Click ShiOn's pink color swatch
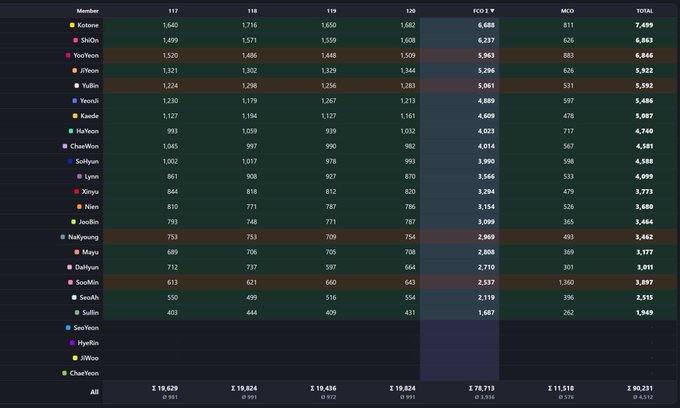This screenshot has width=680, height=408. tap(75, 40)
